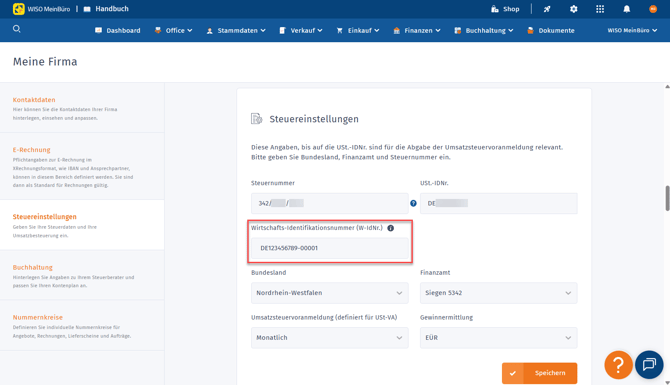Click the Dokumente folder icon
This screenshot has height=385, width=670.
[x=530, y=30]
